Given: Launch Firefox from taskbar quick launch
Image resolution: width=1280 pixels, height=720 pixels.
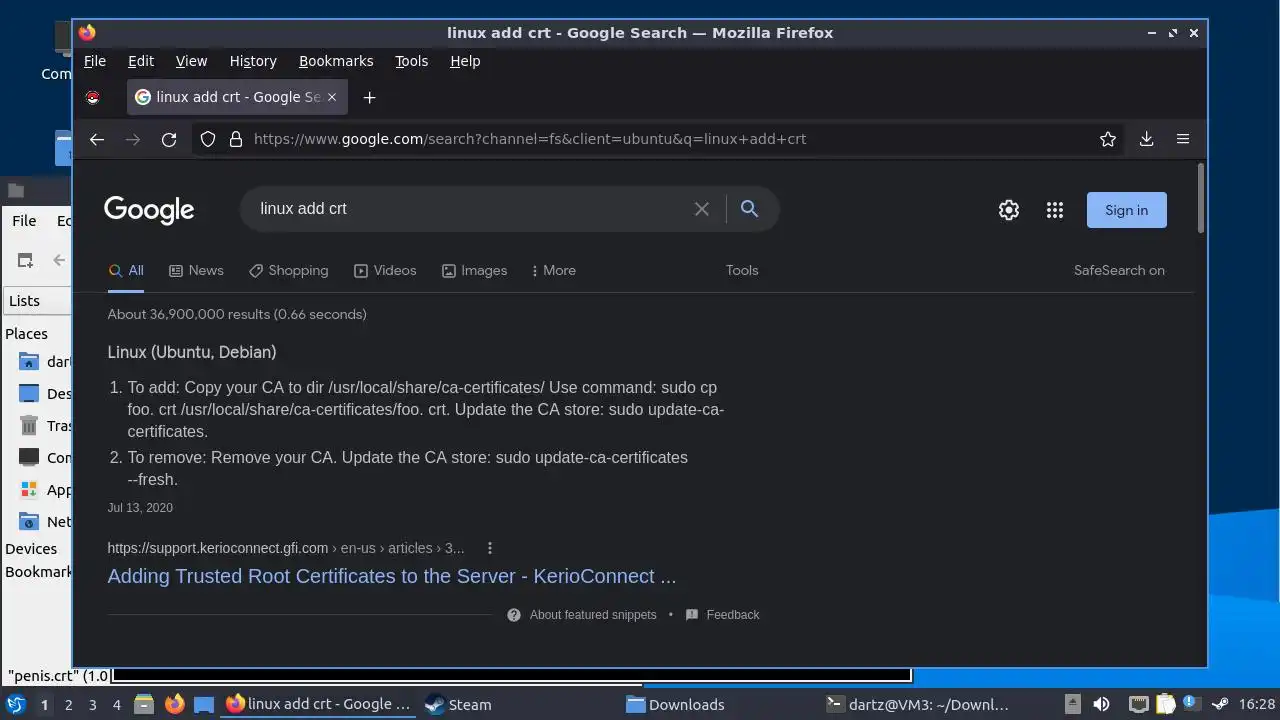Looking at the screenshot, I should point(174,705).
